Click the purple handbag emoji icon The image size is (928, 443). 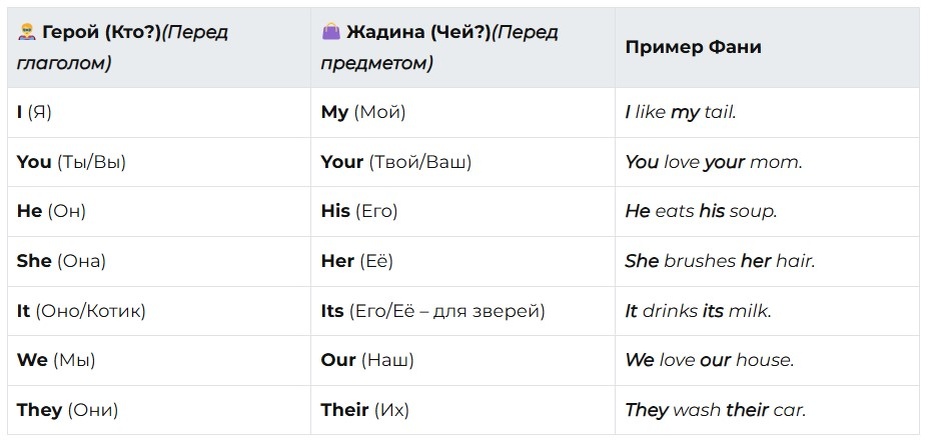click(331, 32)
